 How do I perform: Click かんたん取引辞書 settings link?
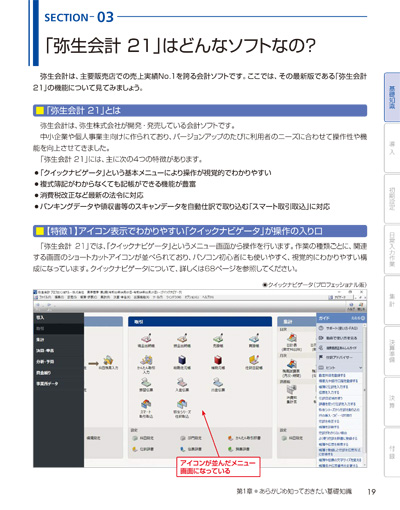[244, 438]
